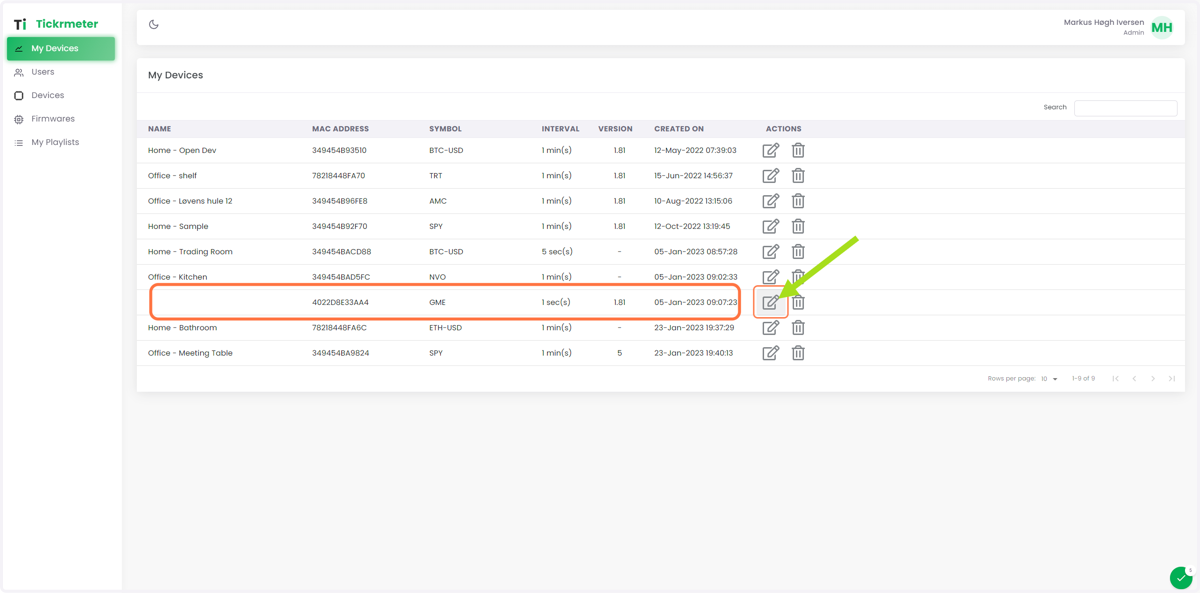Click 'Office - Kitchen' name cell
This screenshot has width=1200, height=593.
(178, 277)
